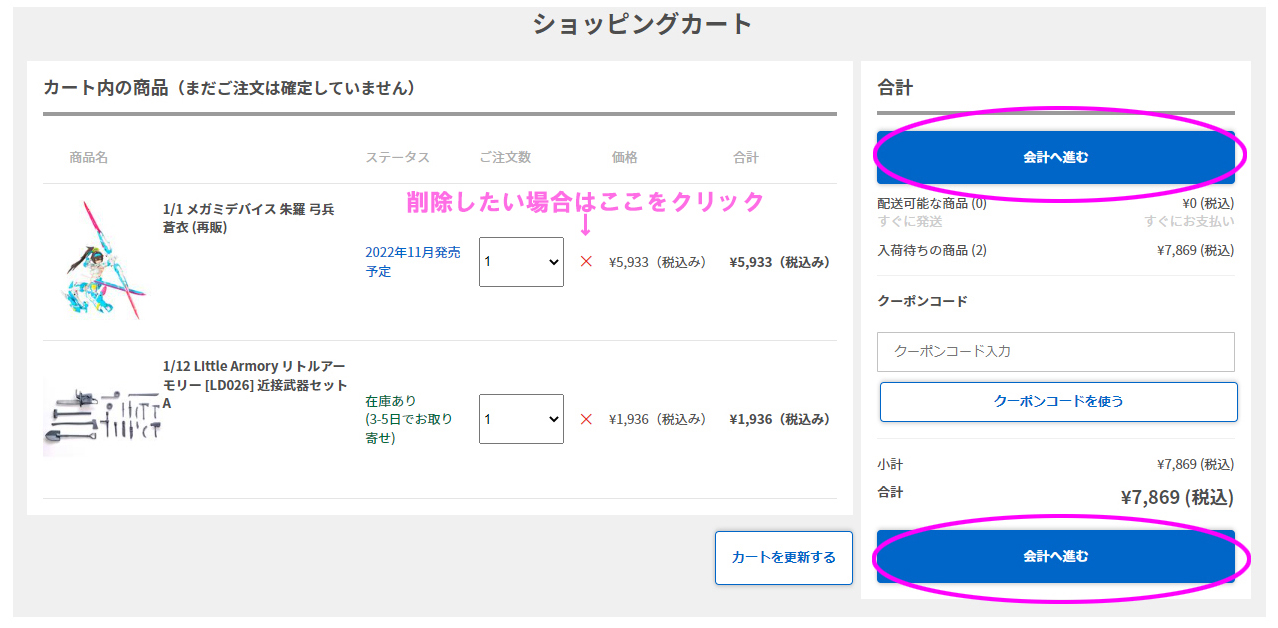
Task: Open product link 1/1 メガミデバイス 朱羅 弓兵 蒼衣
Action: pyautogui.click(x=249, y=218)
